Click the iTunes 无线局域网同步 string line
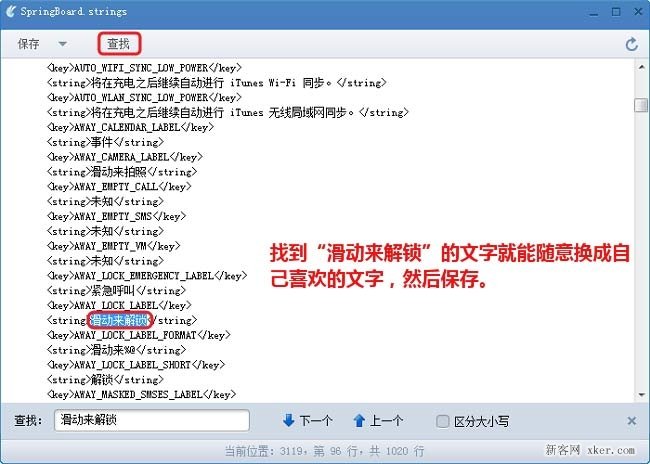 228,112
